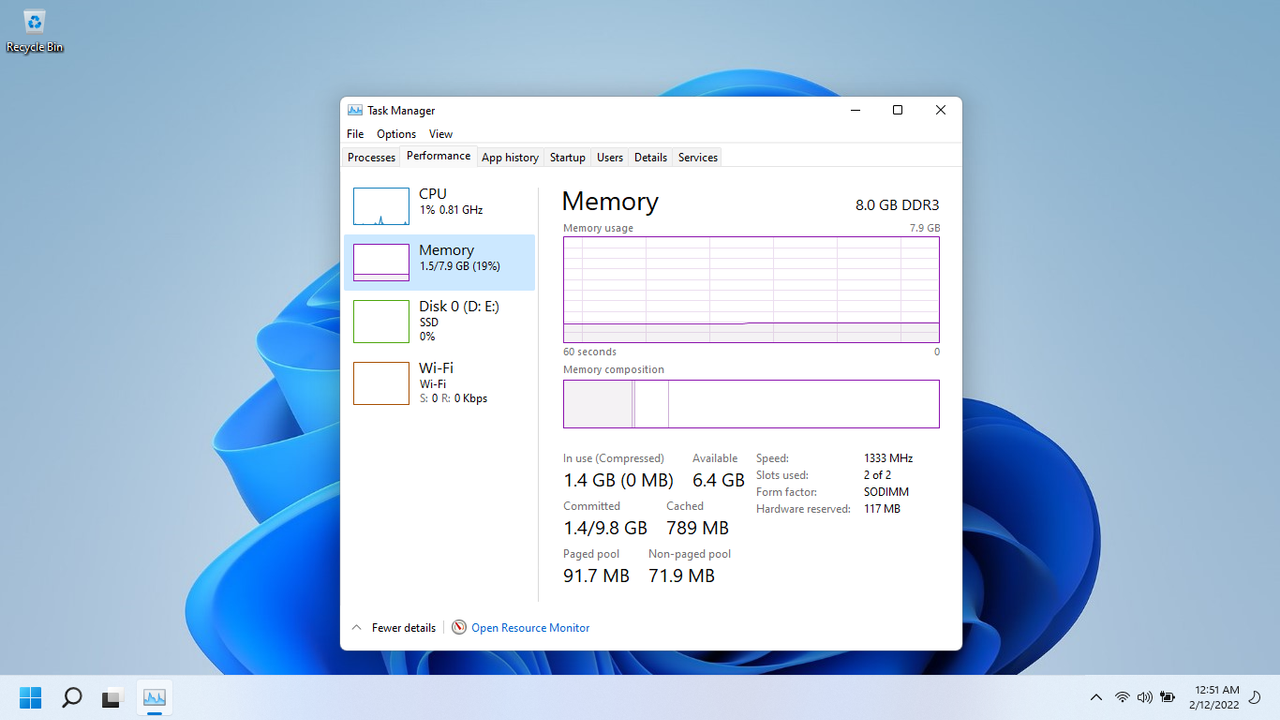Click the '8.0 GB DDR3' text
The image size is (1280, 720).
click(897, 205)
